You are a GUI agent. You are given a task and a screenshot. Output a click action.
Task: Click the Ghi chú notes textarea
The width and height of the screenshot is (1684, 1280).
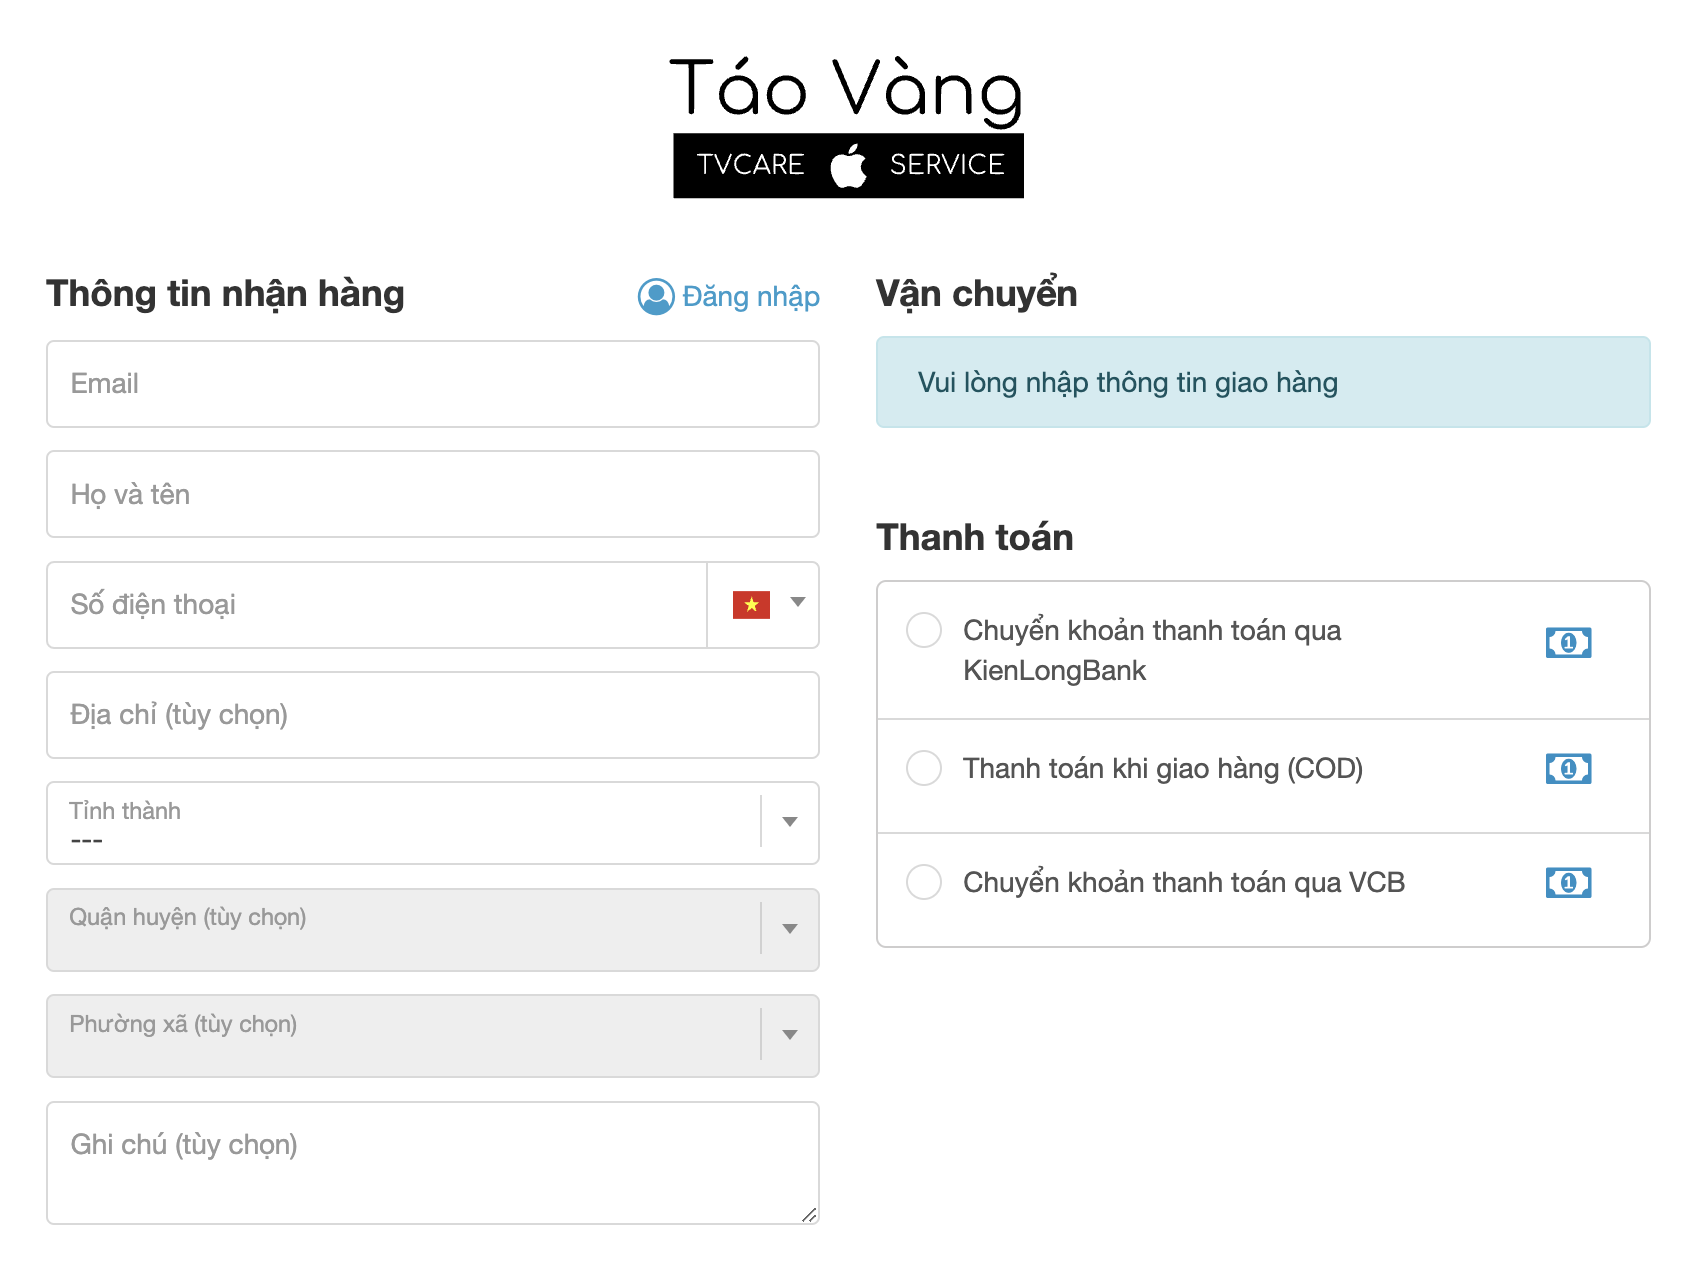(432, 1162)
